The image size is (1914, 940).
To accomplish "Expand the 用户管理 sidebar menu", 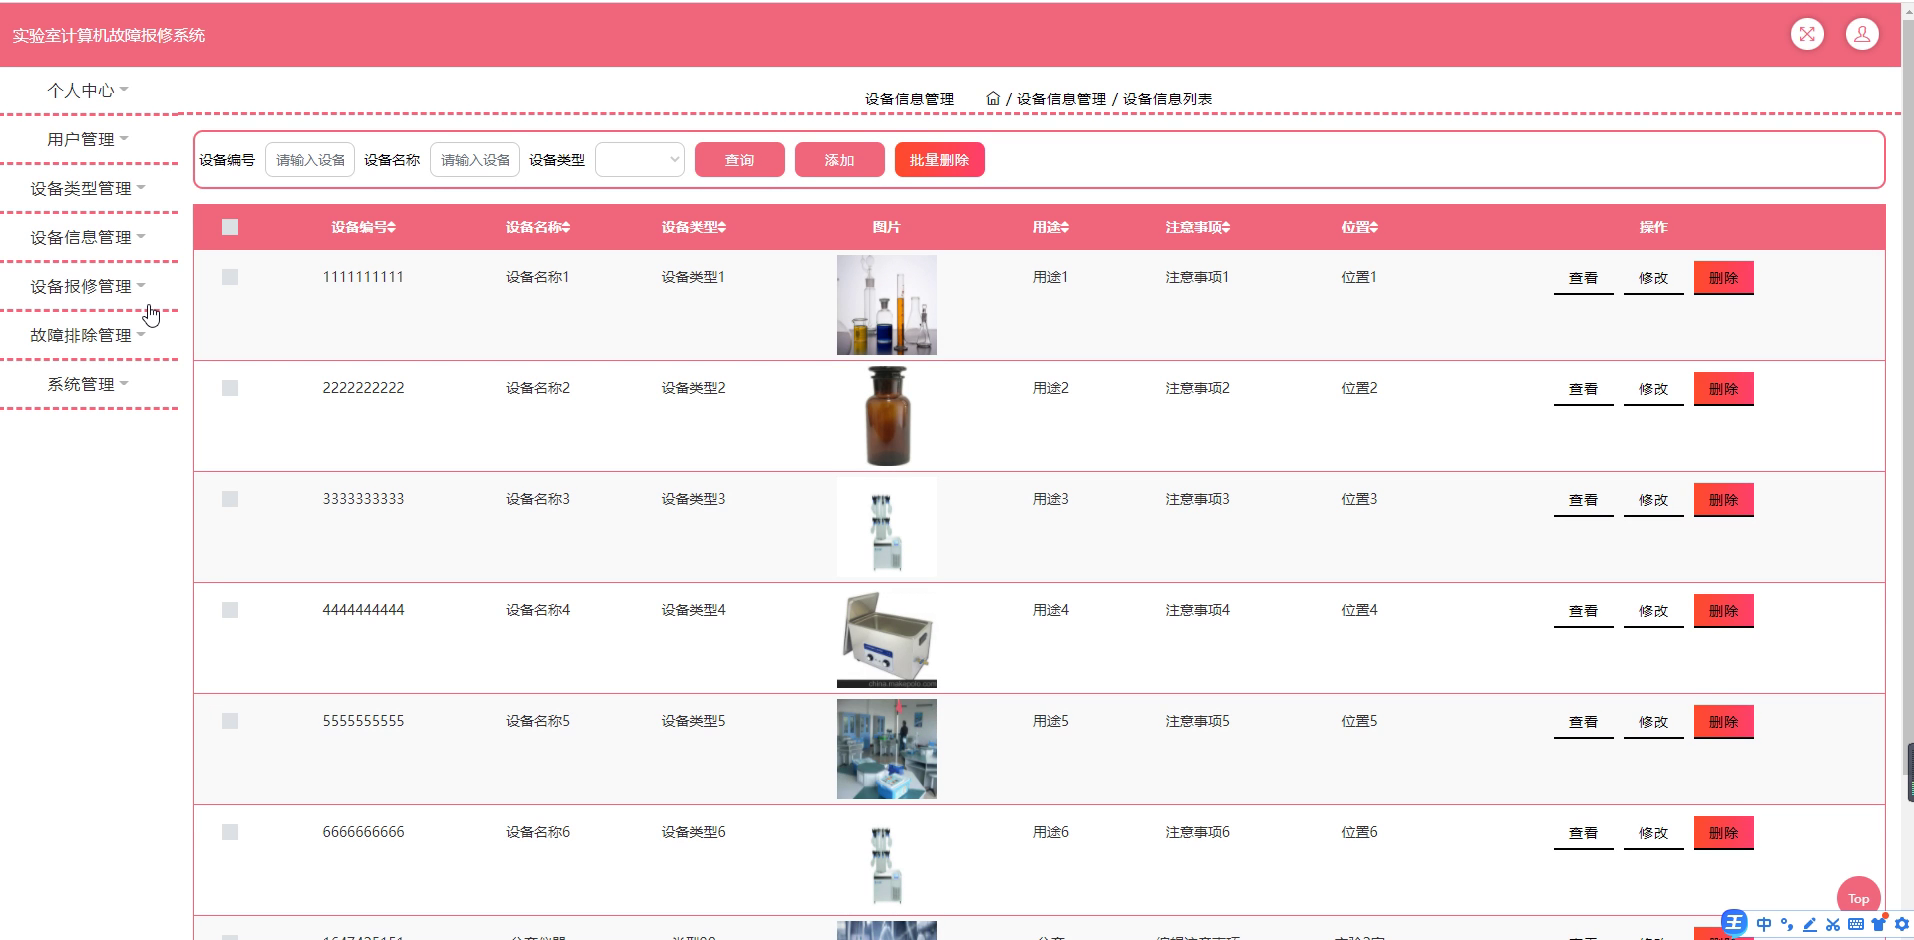I will pos(88,139).
